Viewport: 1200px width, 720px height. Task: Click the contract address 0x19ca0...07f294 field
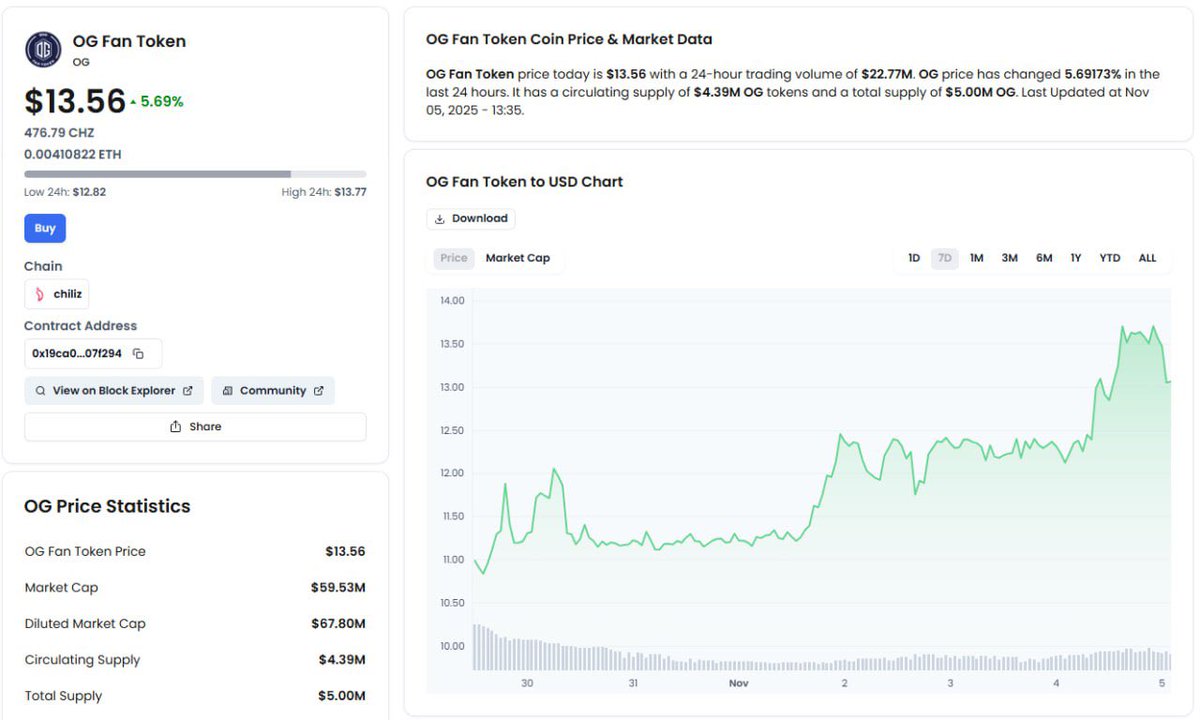tap(78, 354)
